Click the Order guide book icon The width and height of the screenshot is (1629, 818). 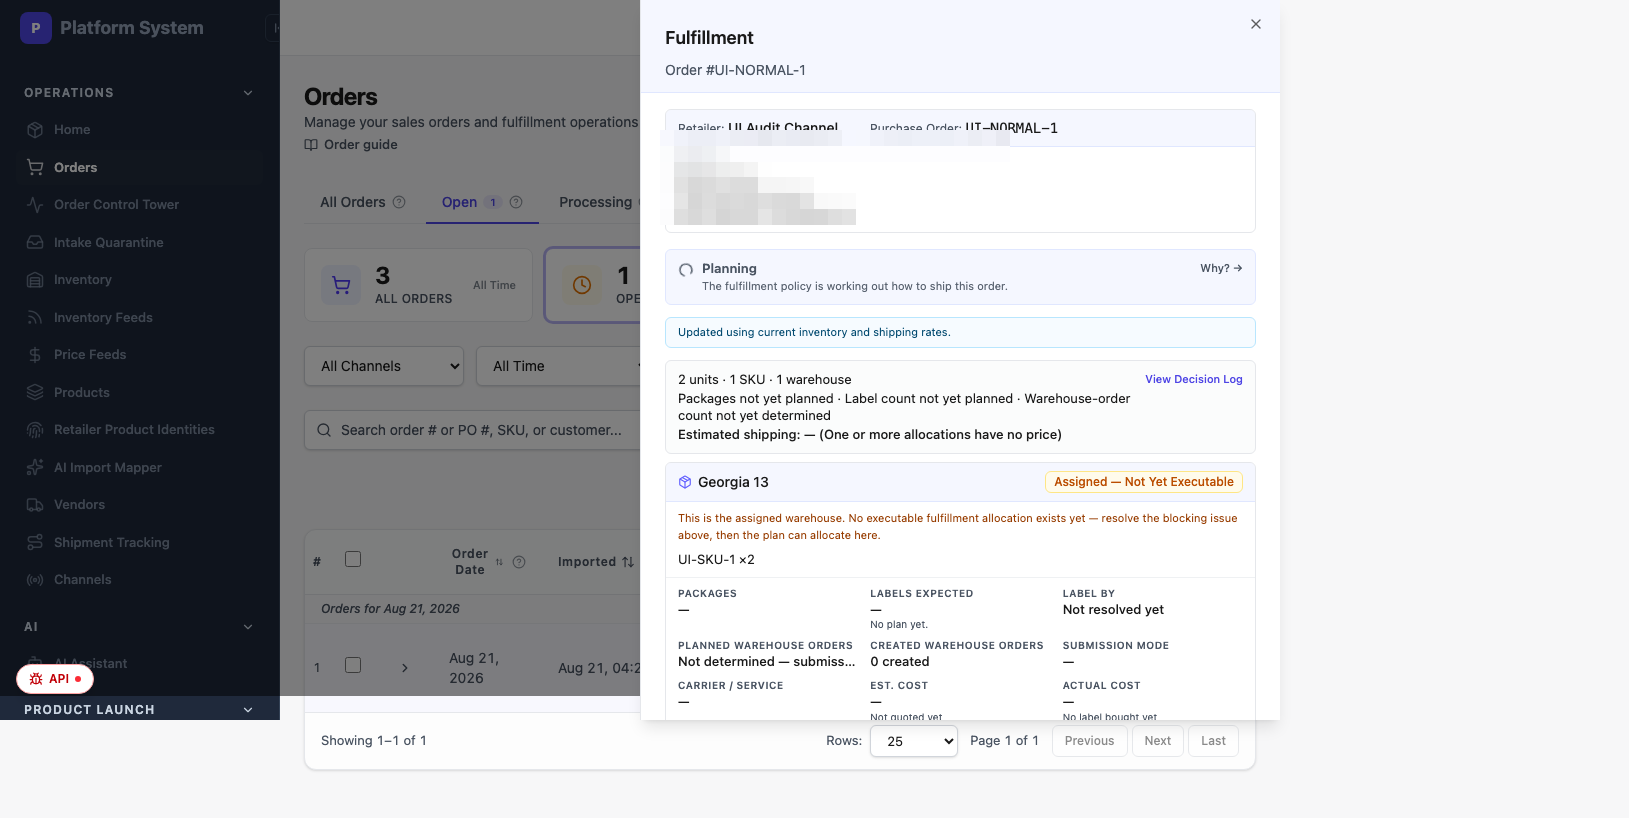pos(311,145)
